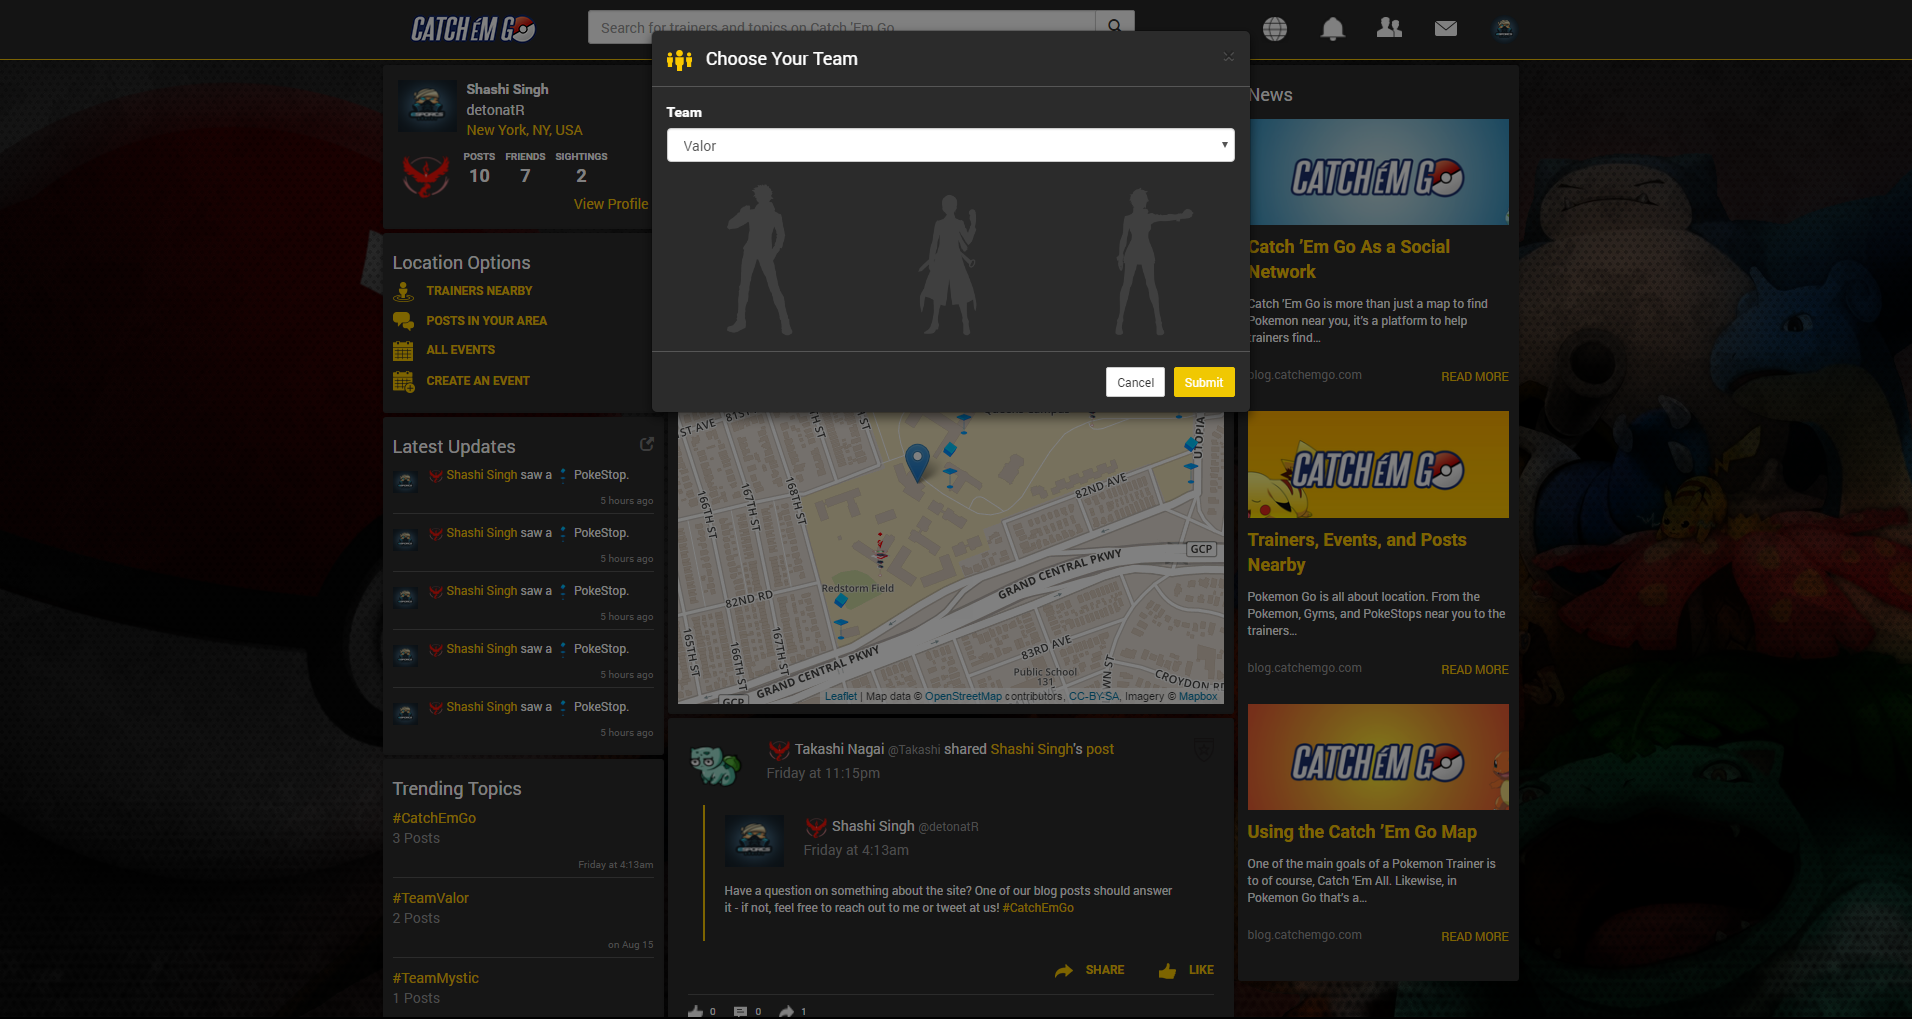The image size is (1912, 1019).
Task: Click the search magnifier button
Action: tap(1115, 26)
